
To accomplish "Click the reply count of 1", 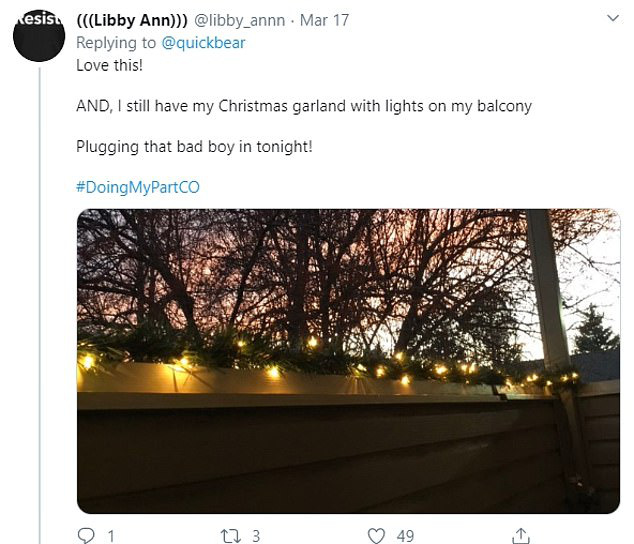I will click(x=110, y=536).
